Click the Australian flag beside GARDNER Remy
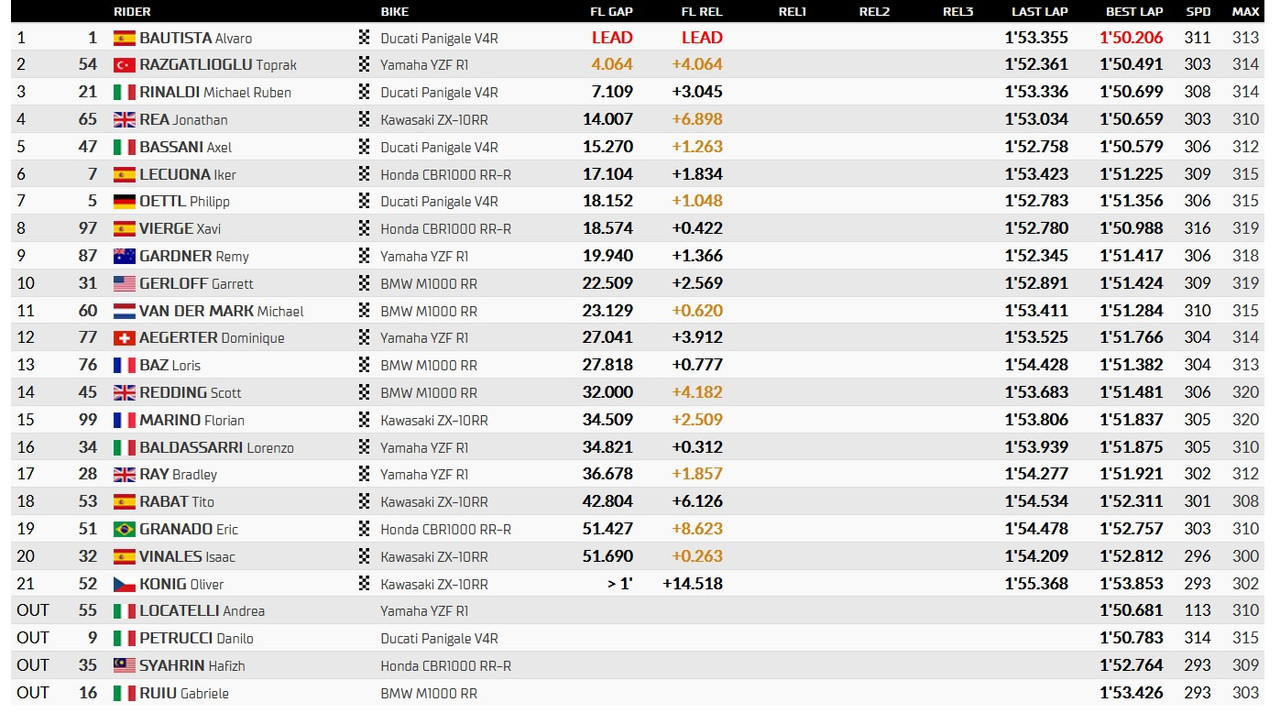Viewport: 1280px width, 715px height. click(124, 256)
